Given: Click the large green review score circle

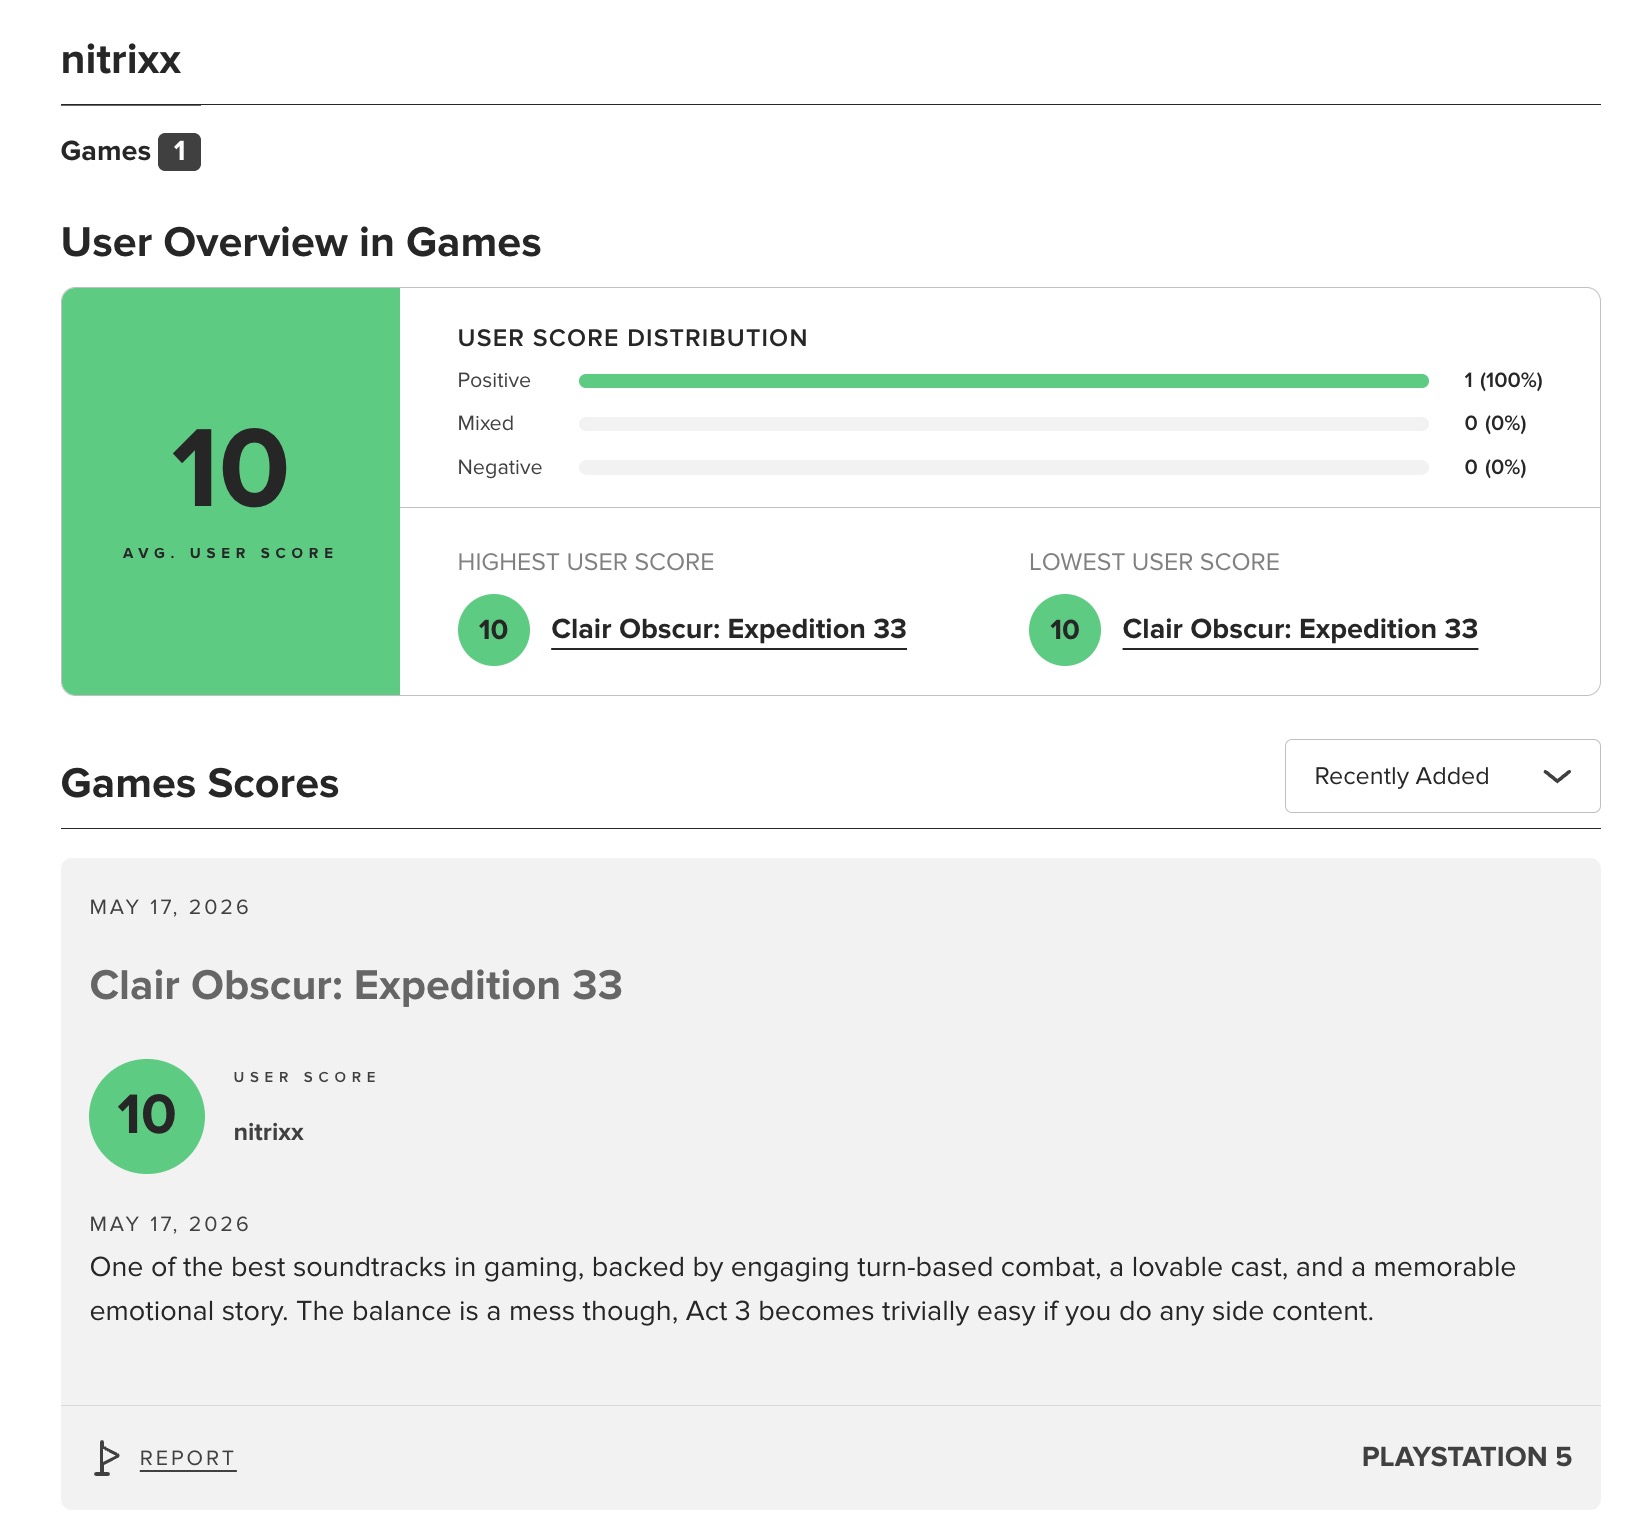Looking at the screenshot, I should coord(147,1116).
